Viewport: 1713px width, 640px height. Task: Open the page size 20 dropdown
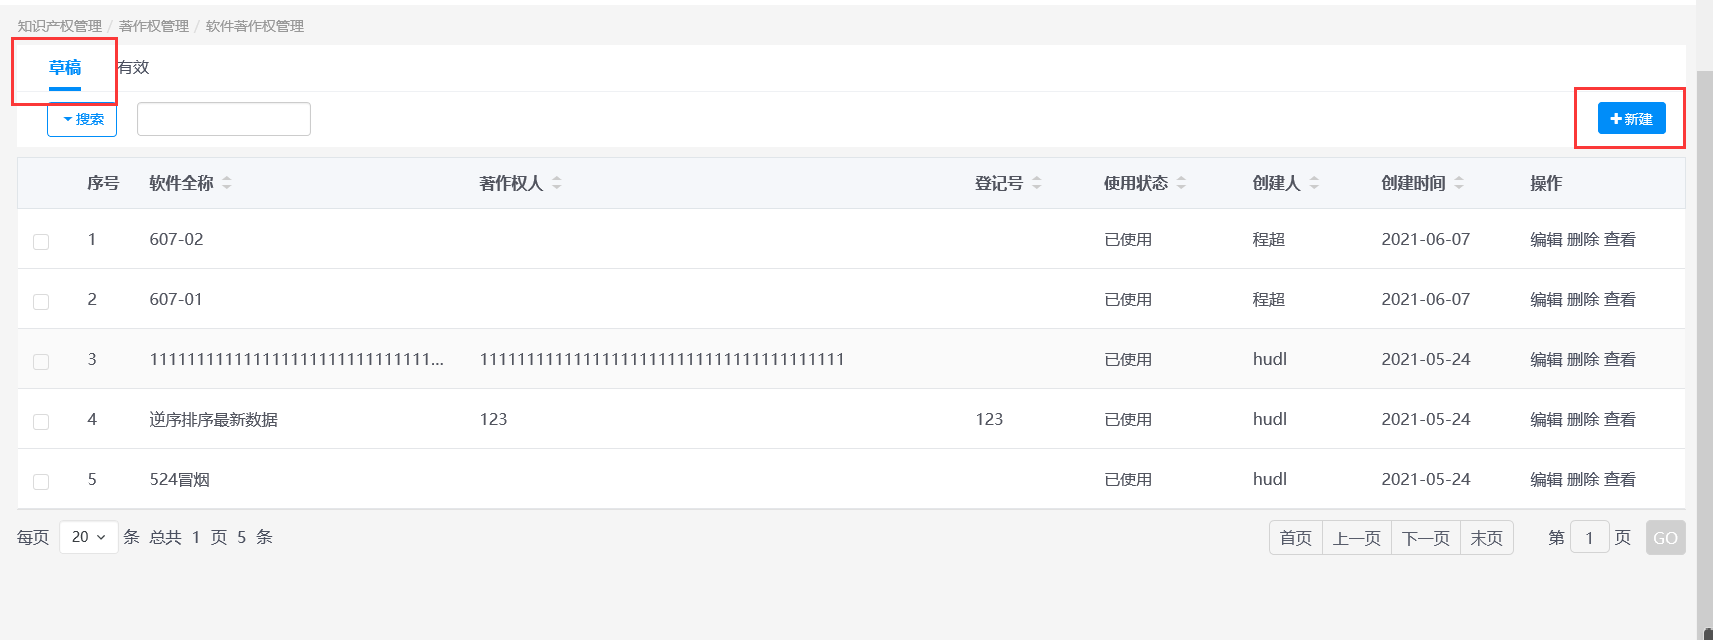coord(88,537)
